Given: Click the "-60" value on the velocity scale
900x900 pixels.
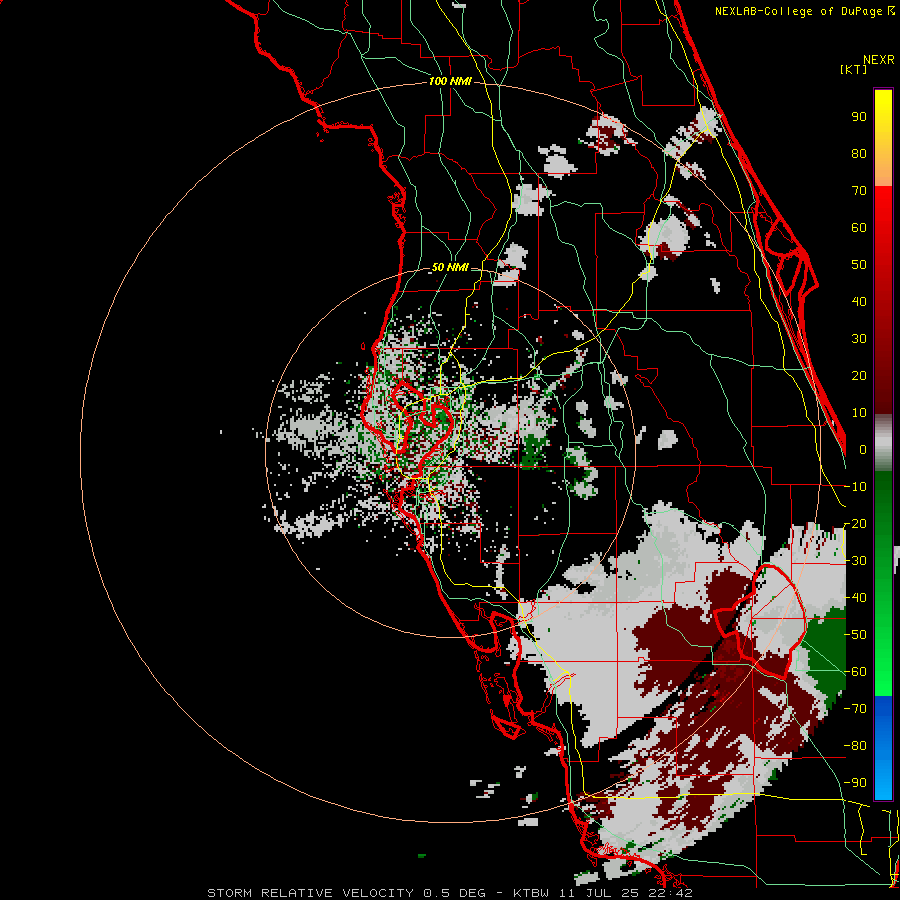Looking at the screenshot, I should [855, 672].
